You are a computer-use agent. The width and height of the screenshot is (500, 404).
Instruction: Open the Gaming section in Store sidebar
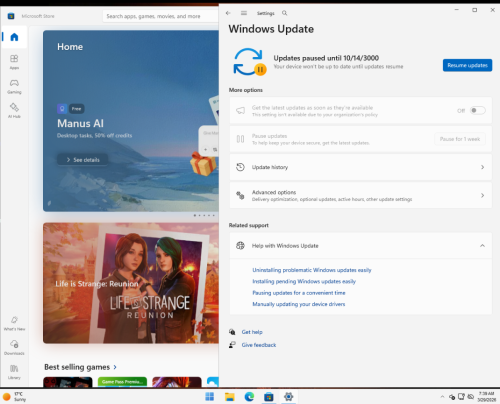(x=14, y=86)
